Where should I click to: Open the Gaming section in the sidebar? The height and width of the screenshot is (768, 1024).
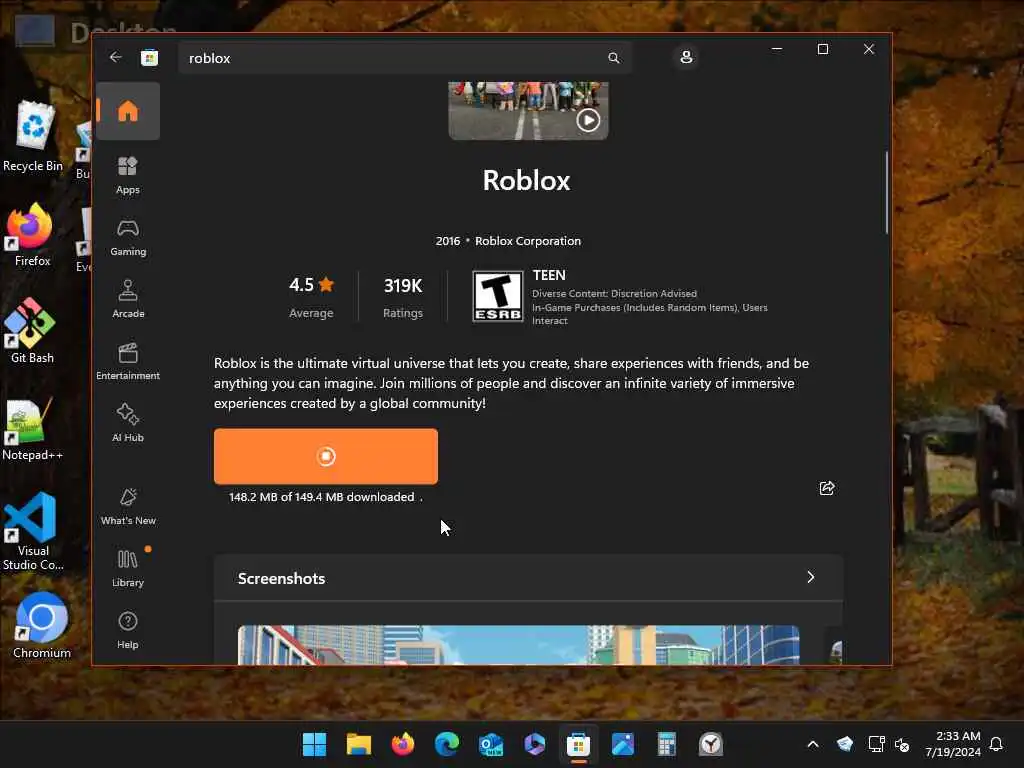pos(128,238)
